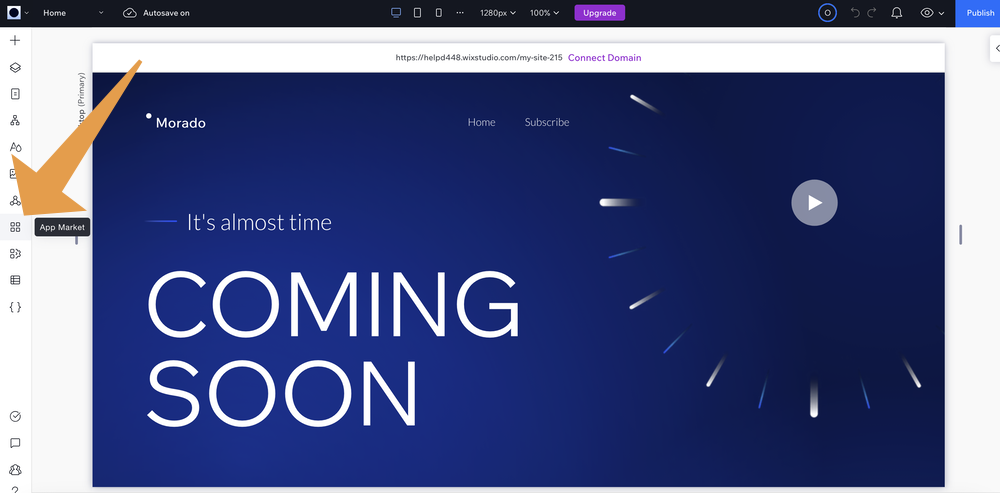Open the puzzle-piece custom apps icon
This screenshot has height=493, width=1000.
coord(15,254)
